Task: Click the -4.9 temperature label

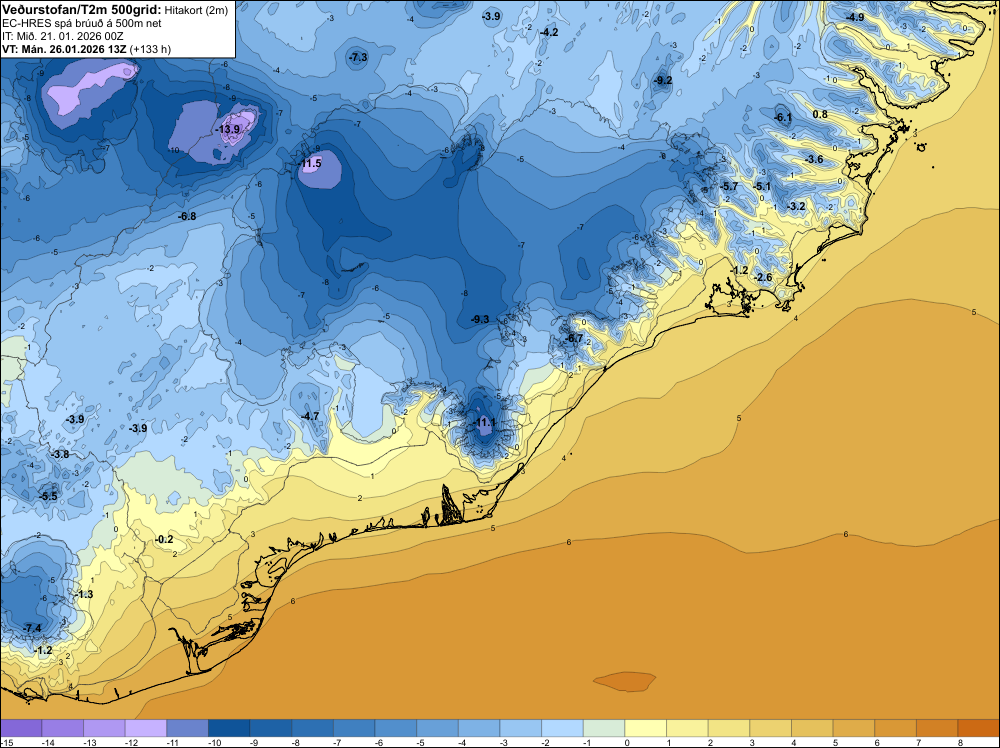Action: pos(855,17)
